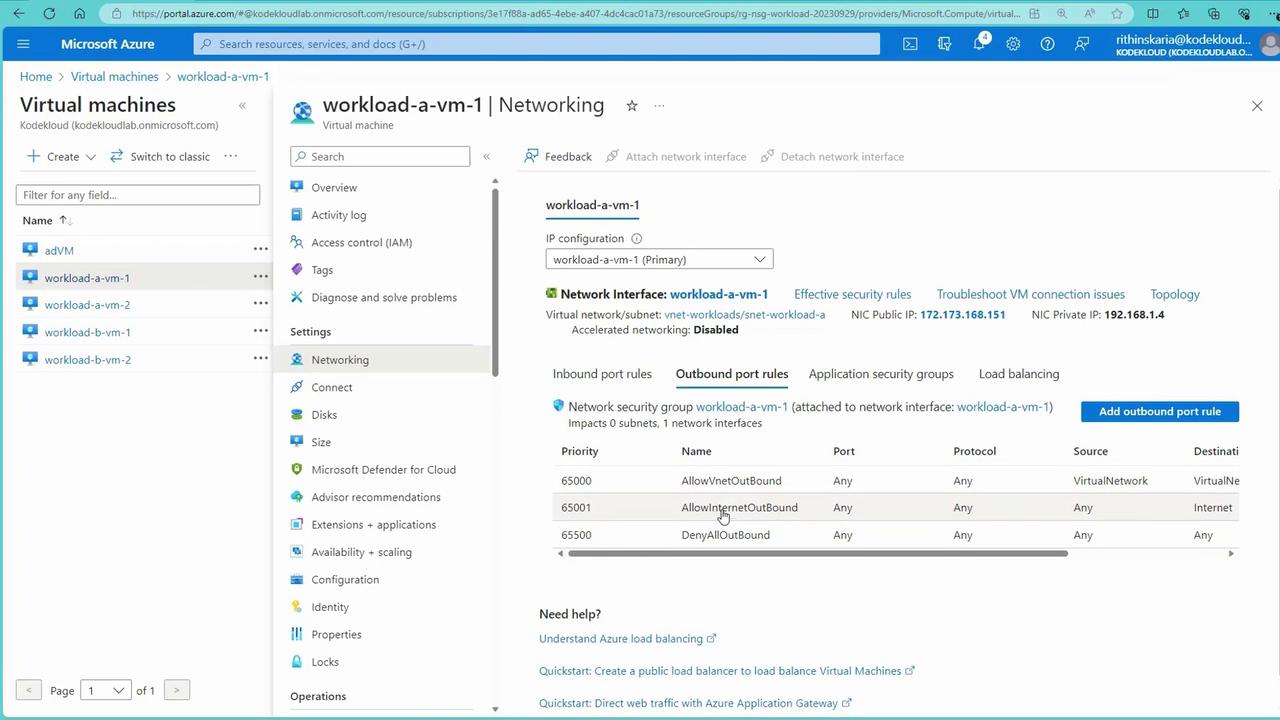Open the more commands ellipsis beside Switch to classic
This screenshot has height=720, width=1280.
tap(231, 156)
